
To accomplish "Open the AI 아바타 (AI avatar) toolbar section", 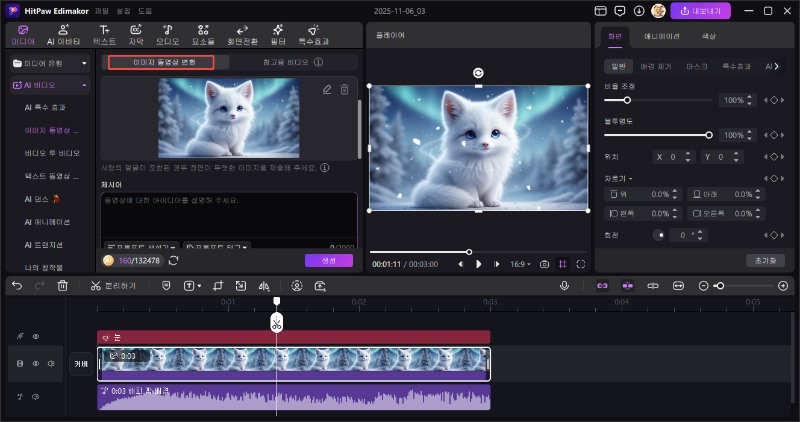I will point(63,35).
